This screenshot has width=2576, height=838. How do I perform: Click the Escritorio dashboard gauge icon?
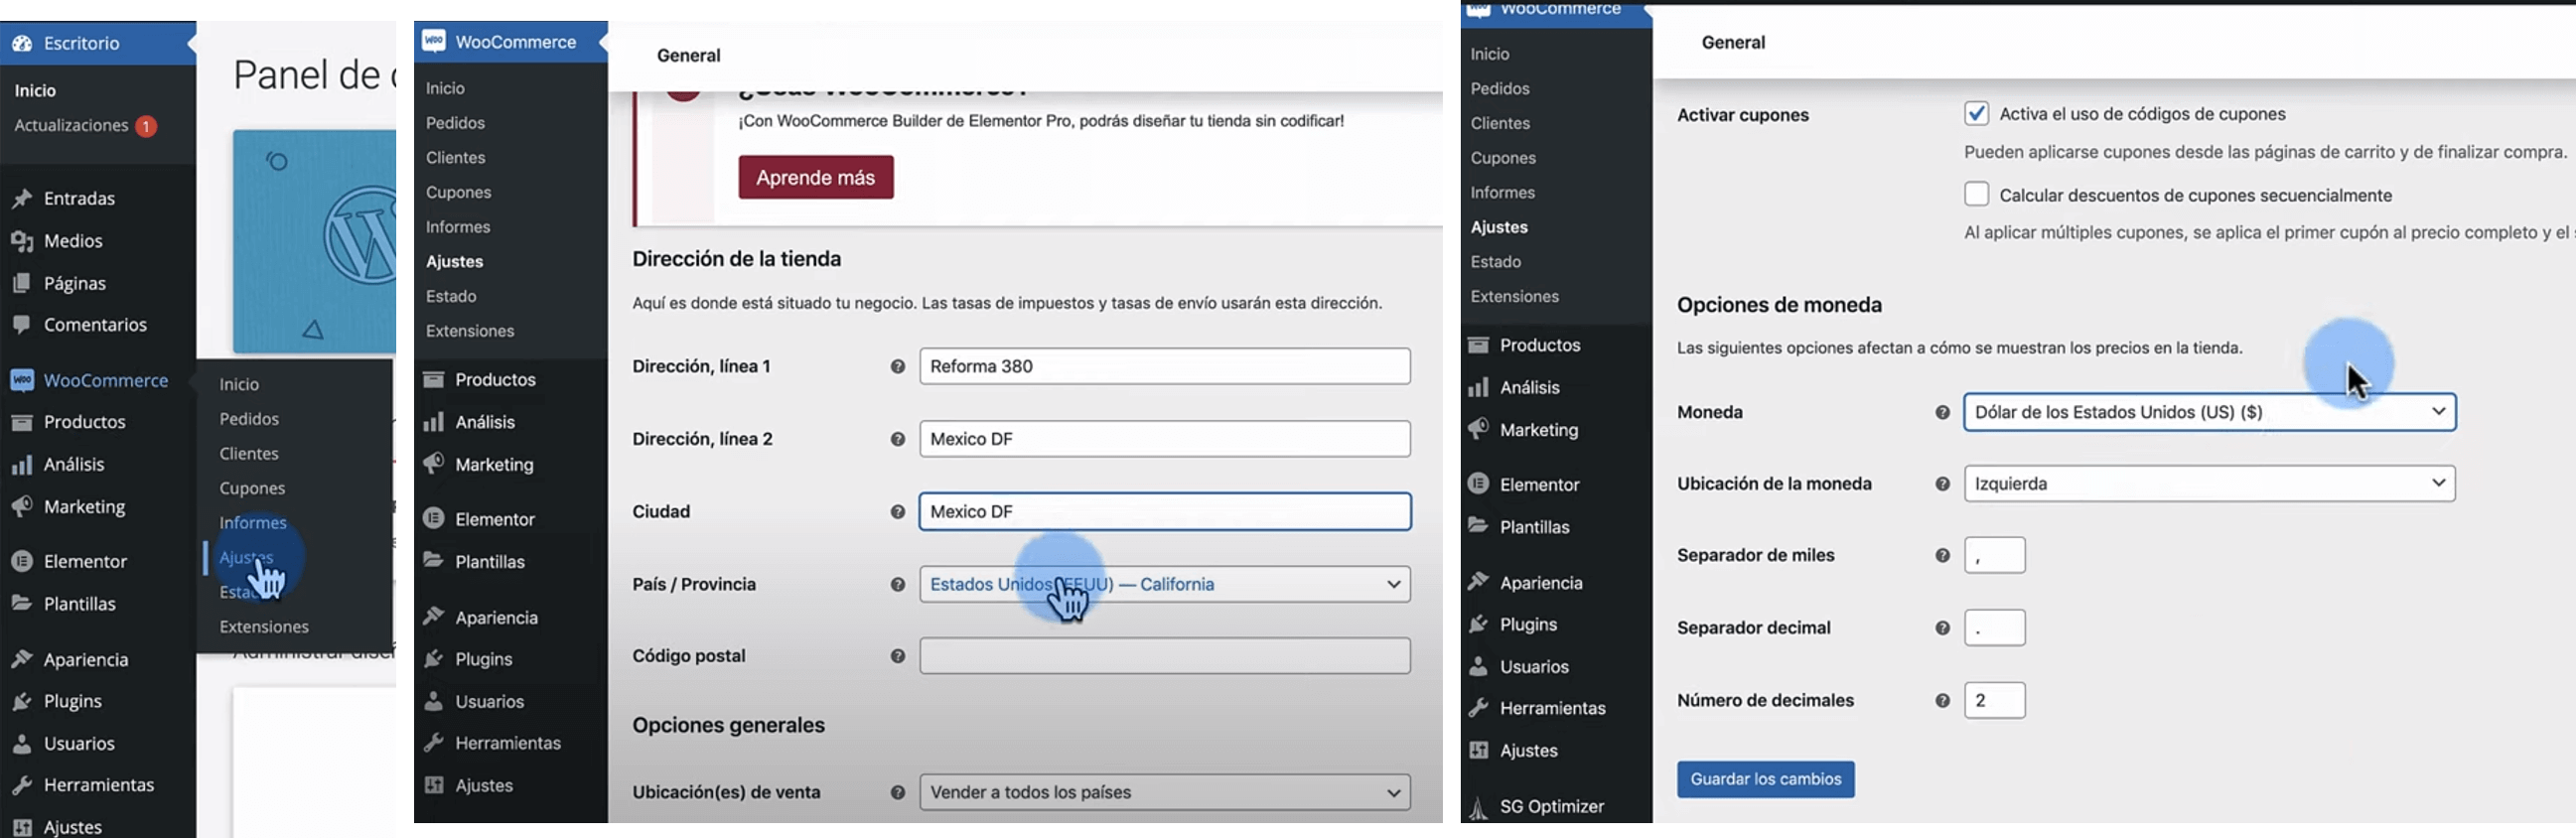coord(23,43)
